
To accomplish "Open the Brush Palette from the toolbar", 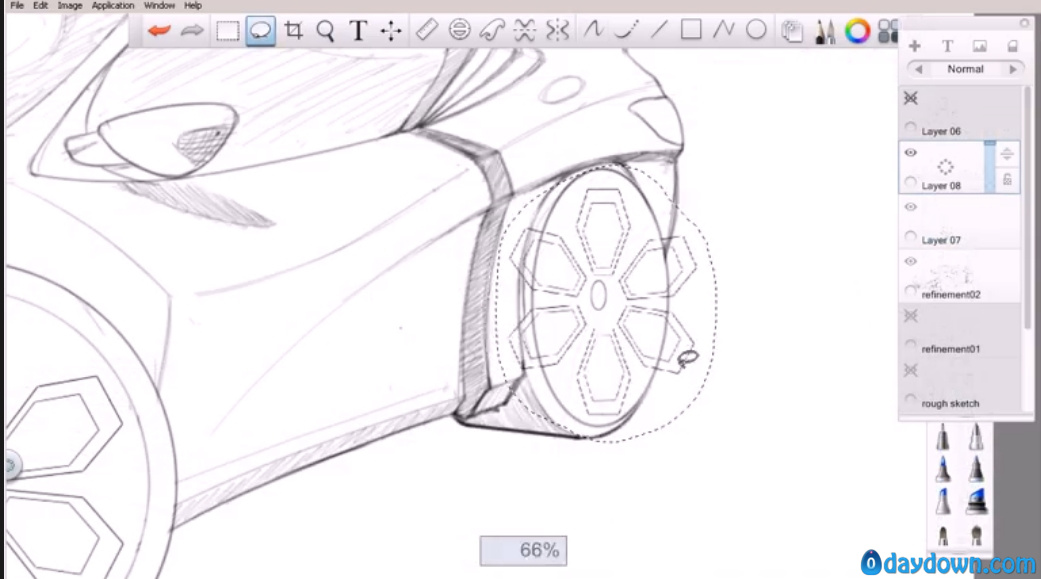I will coord(825,31).
